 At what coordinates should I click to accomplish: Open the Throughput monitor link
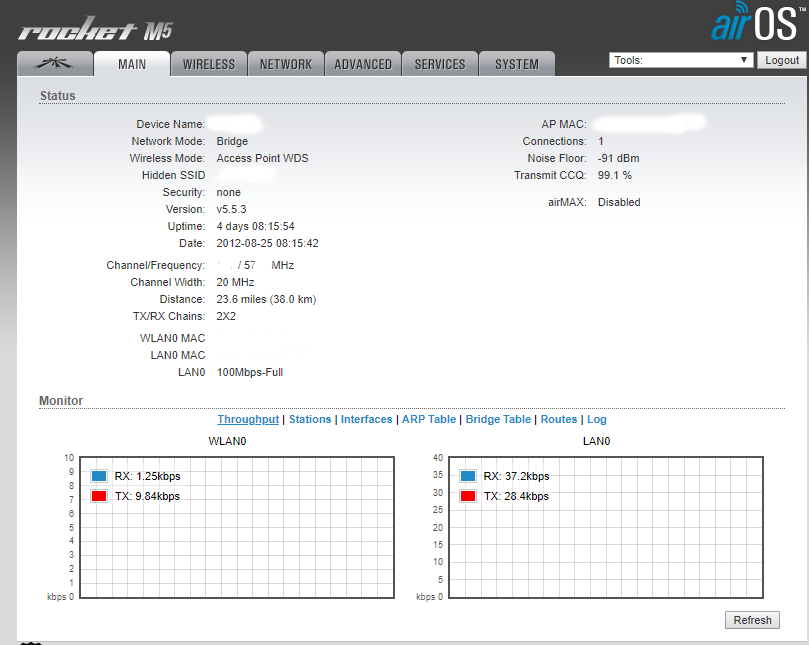point(248,419)
